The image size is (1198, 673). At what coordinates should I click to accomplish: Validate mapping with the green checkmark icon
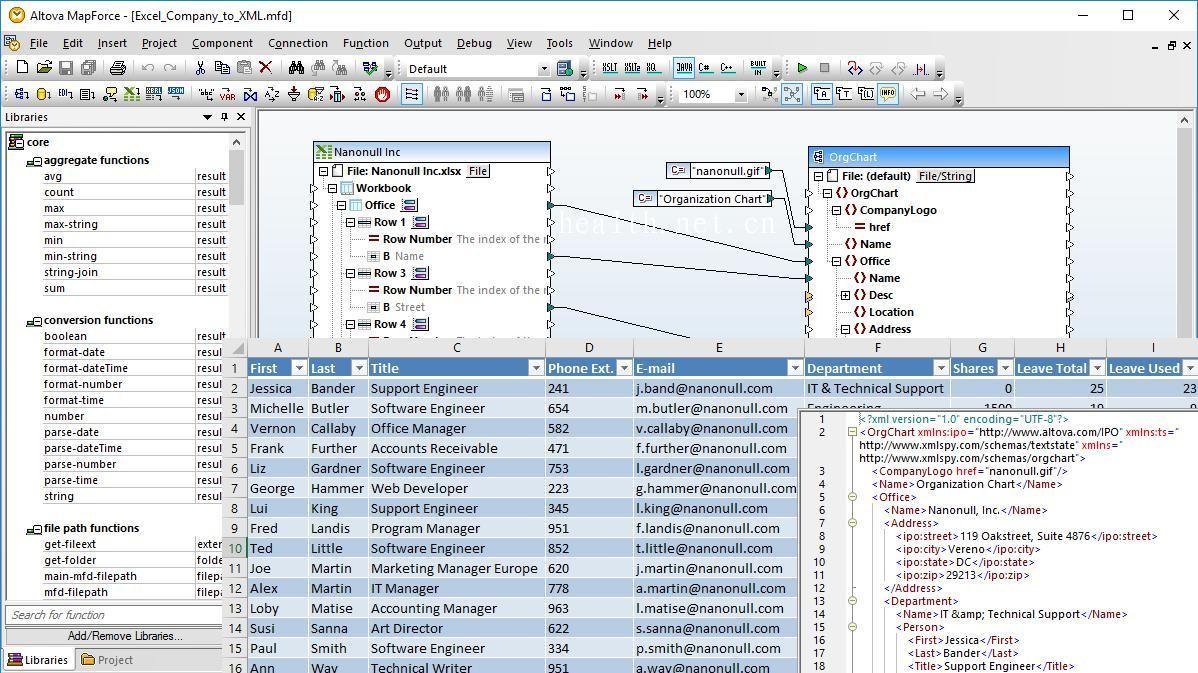point(371,68)
